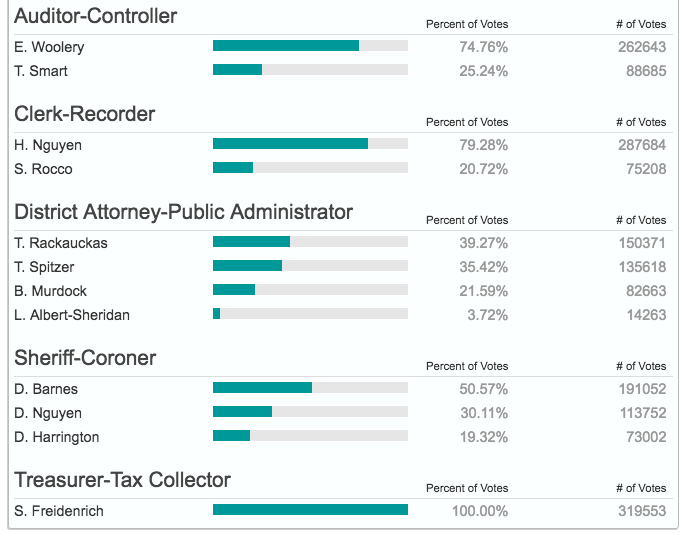Click T. Smart's vote progress bar
The image size is (682, 533).
pyautogui.click(x=310, y=70)
